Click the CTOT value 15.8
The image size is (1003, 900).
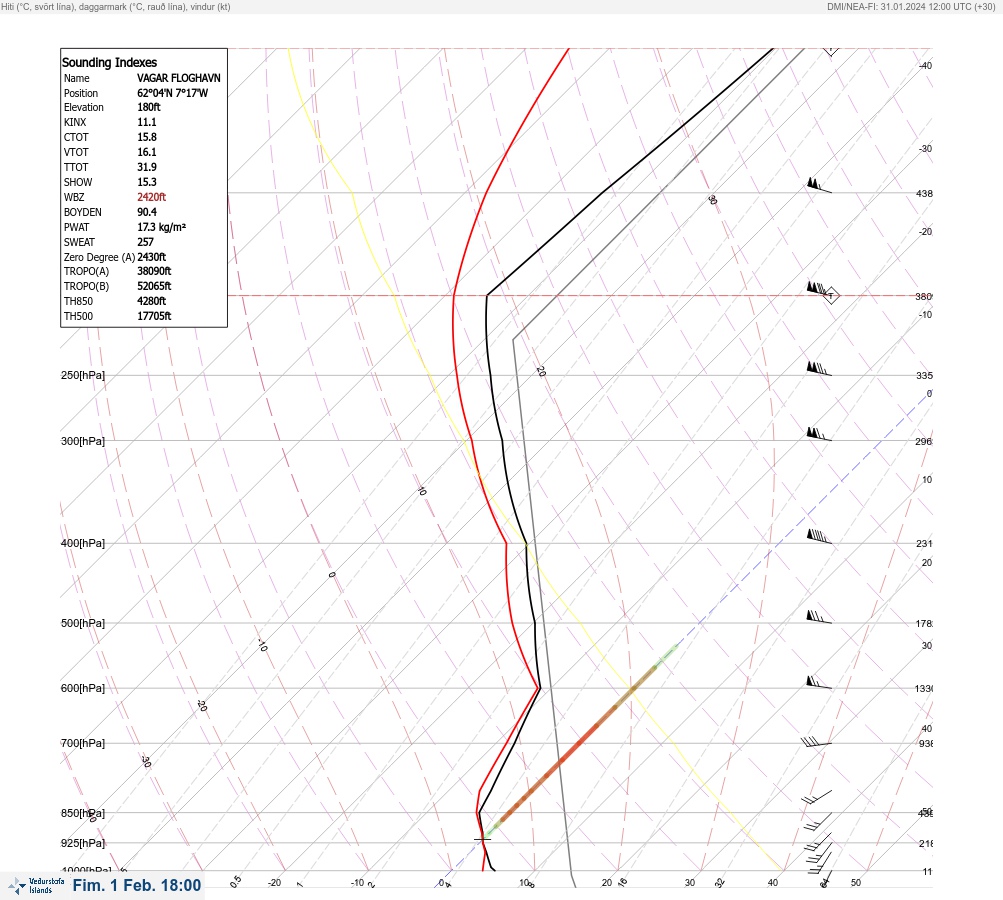click(146, 137)
